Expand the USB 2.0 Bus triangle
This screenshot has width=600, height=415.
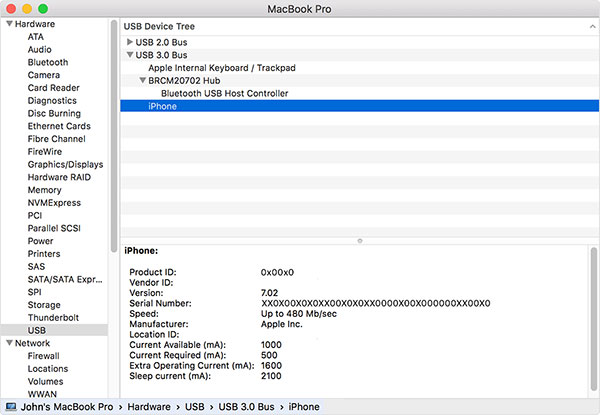(130, 42)
